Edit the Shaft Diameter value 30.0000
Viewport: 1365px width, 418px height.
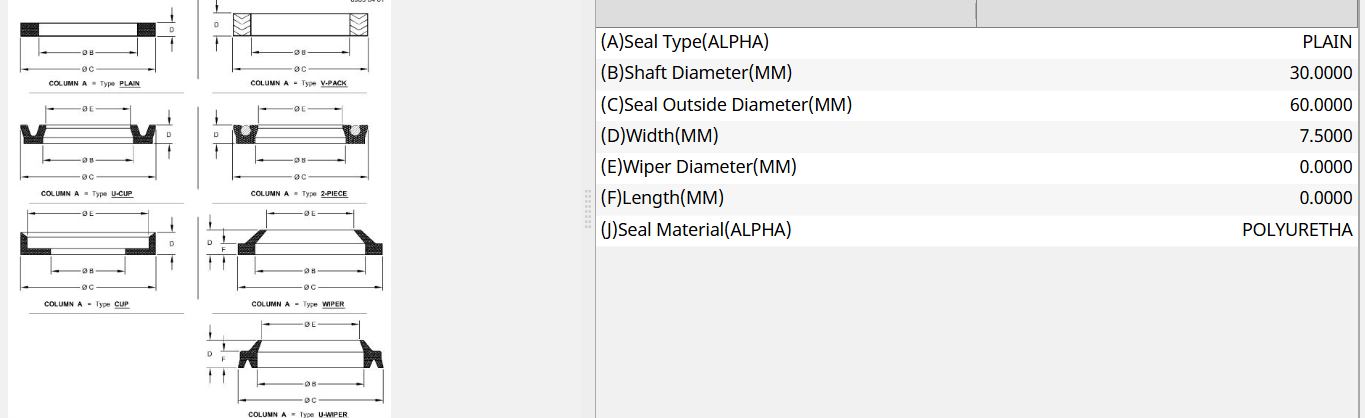tap(1321, 74)
